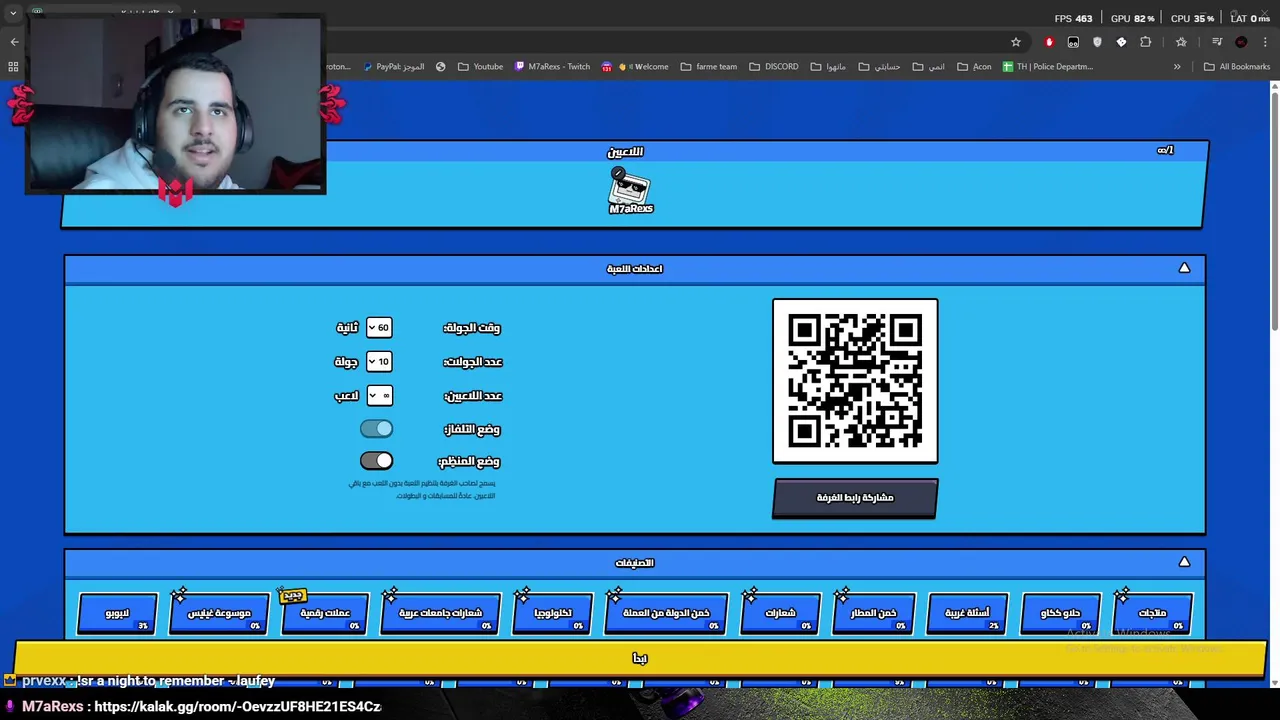
Task: Toggle the TV mode switch
Action: coord(377,429)
